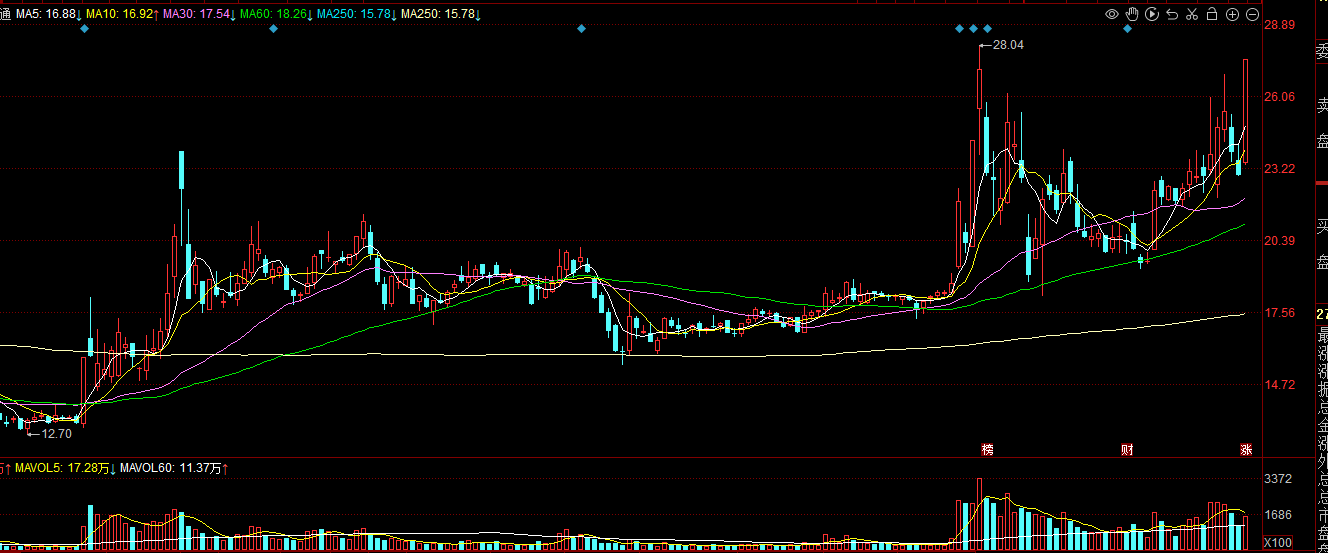Click the 23.22 price axis label
The height and width of the screenshot is (553, 1328).
1281,169
